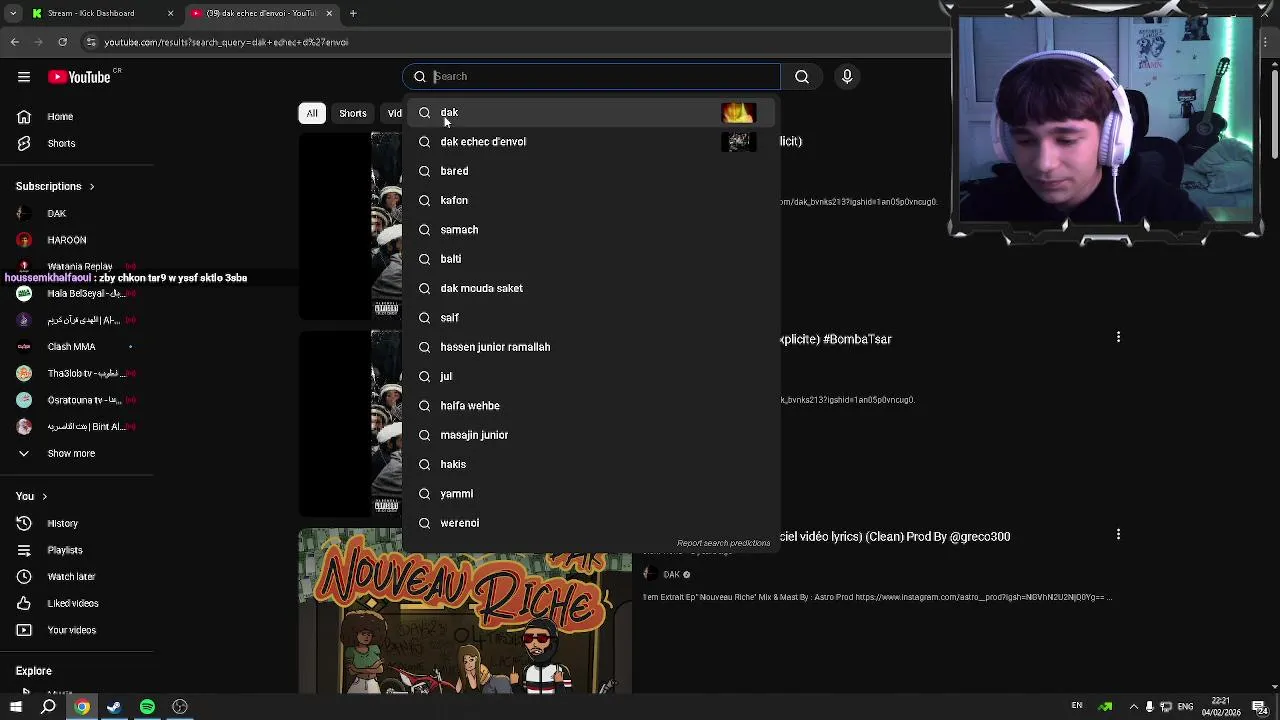
Task: Open Windows Start menu
Action: pyautogui.click(x=15, y=707)
